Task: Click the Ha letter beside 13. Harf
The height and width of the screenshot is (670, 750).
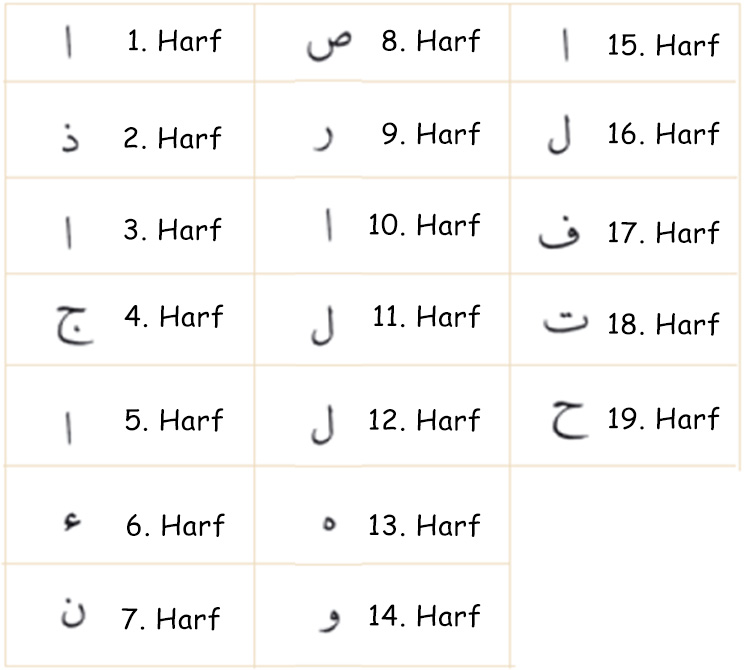Action: pyautogui.click(x=329, y=523)
